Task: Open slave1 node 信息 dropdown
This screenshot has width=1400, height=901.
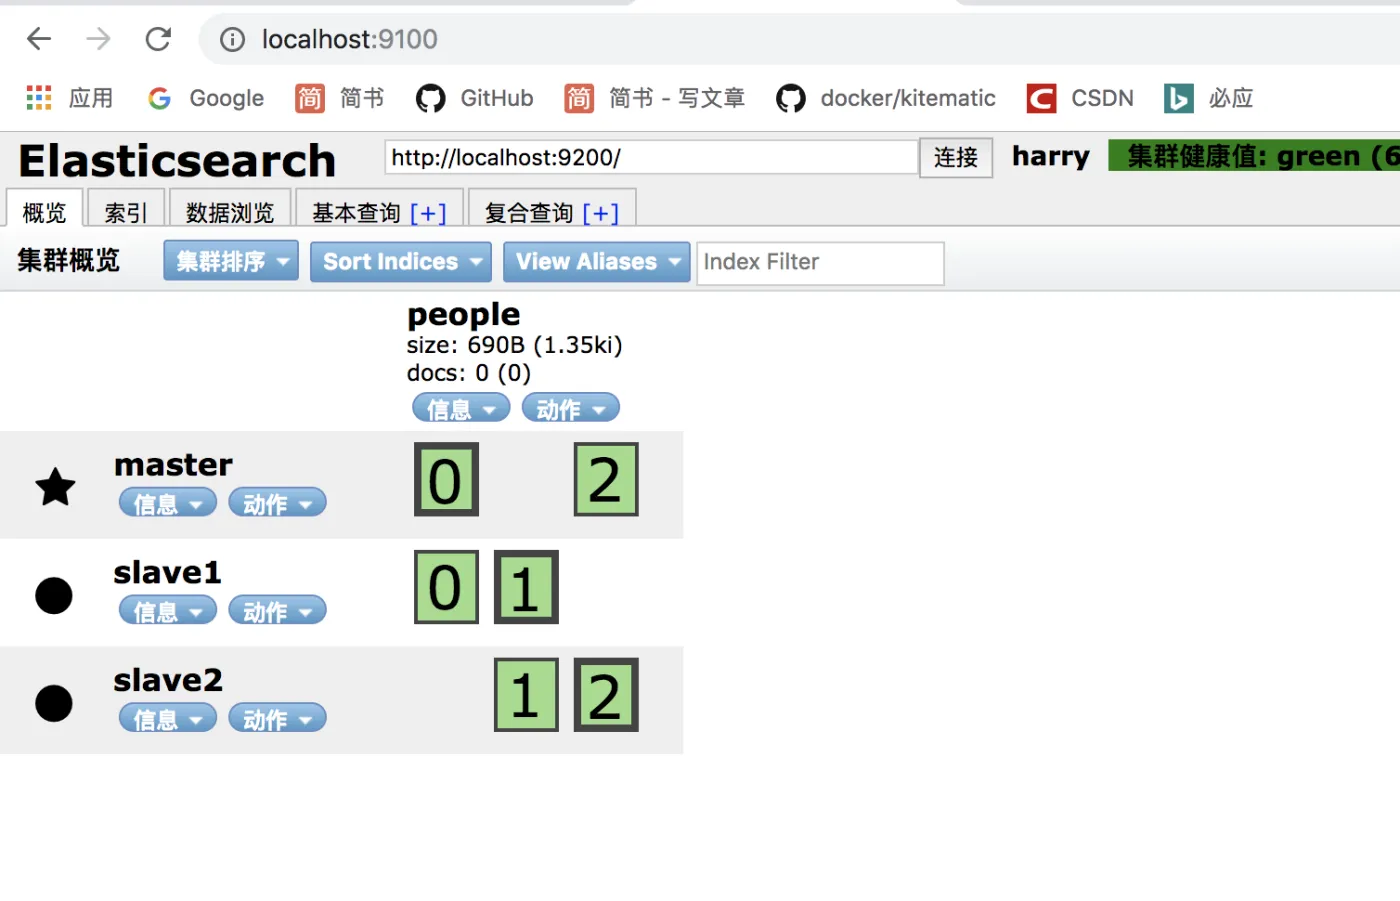Action: click(168, 611)
